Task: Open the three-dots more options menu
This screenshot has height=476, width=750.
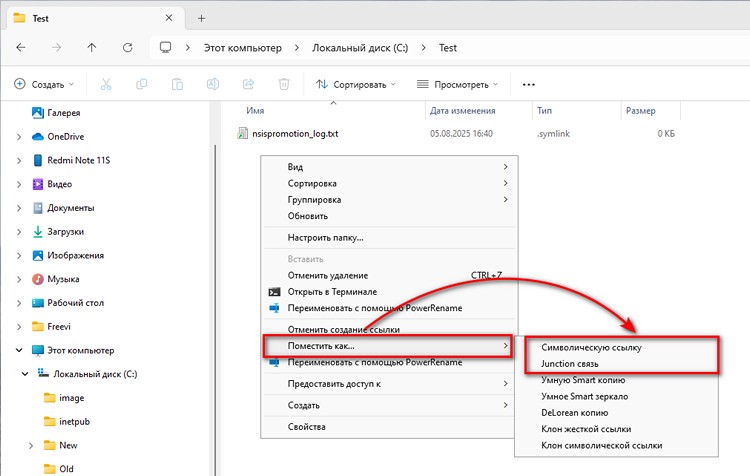Action: (529, 85)
